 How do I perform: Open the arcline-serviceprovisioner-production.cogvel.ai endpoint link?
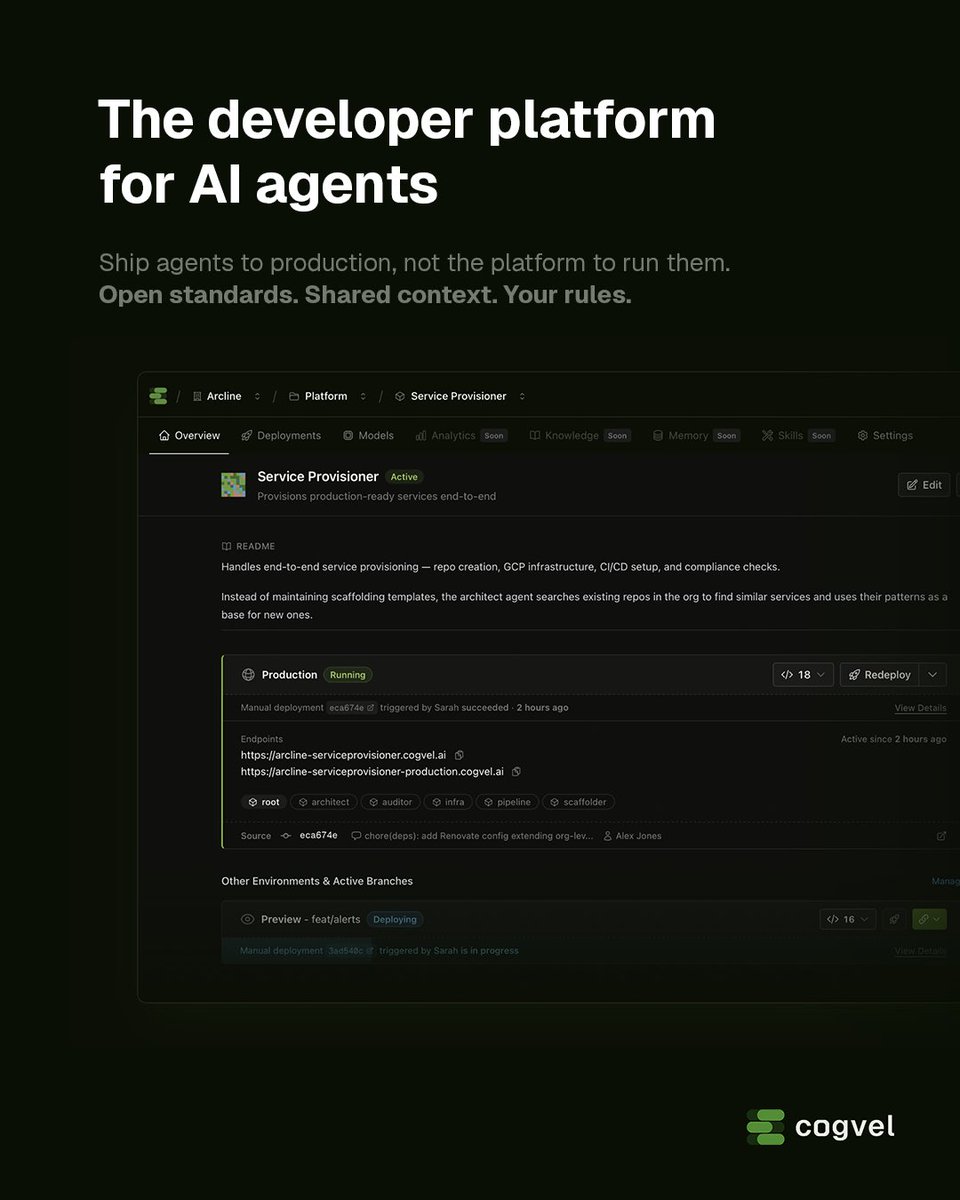coord(372,772)
